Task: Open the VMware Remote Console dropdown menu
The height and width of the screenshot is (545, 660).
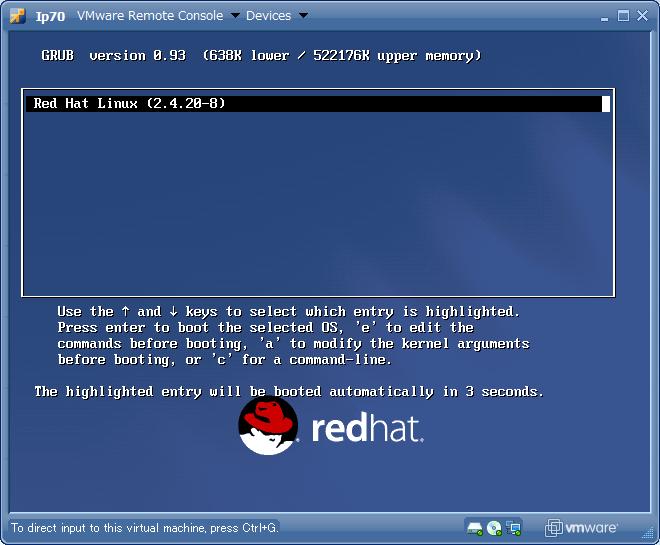Action: (x=158, y=16)
